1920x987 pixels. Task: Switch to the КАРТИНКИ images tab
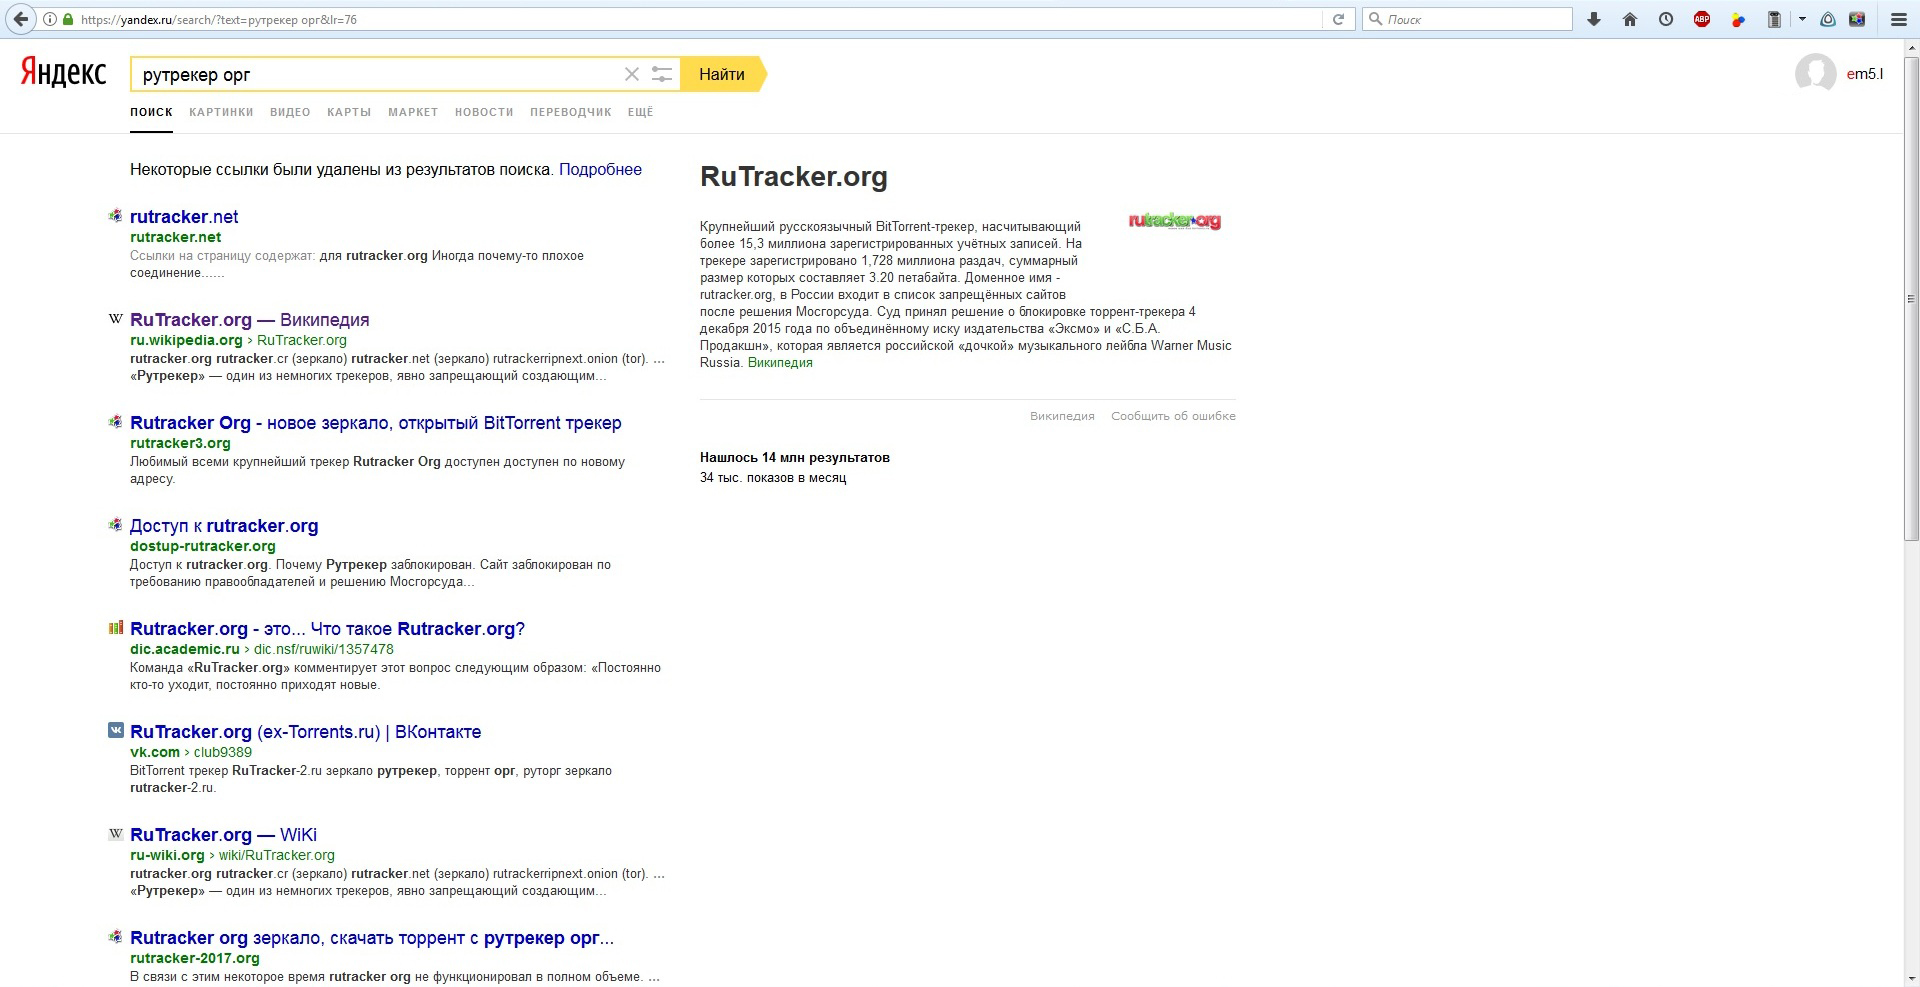coord(221,112)
